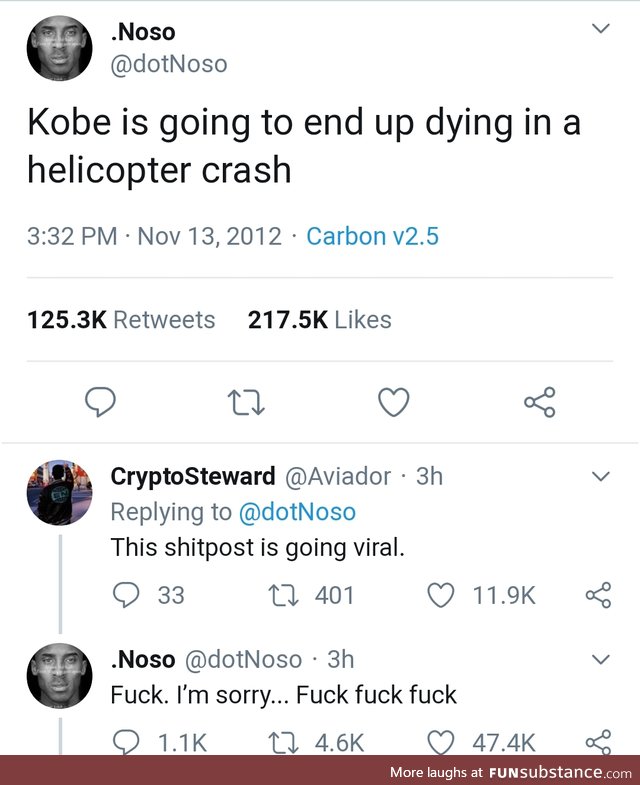Reply to the main helicopter crash tweet
640x785 pixels.
click(100, 402)
